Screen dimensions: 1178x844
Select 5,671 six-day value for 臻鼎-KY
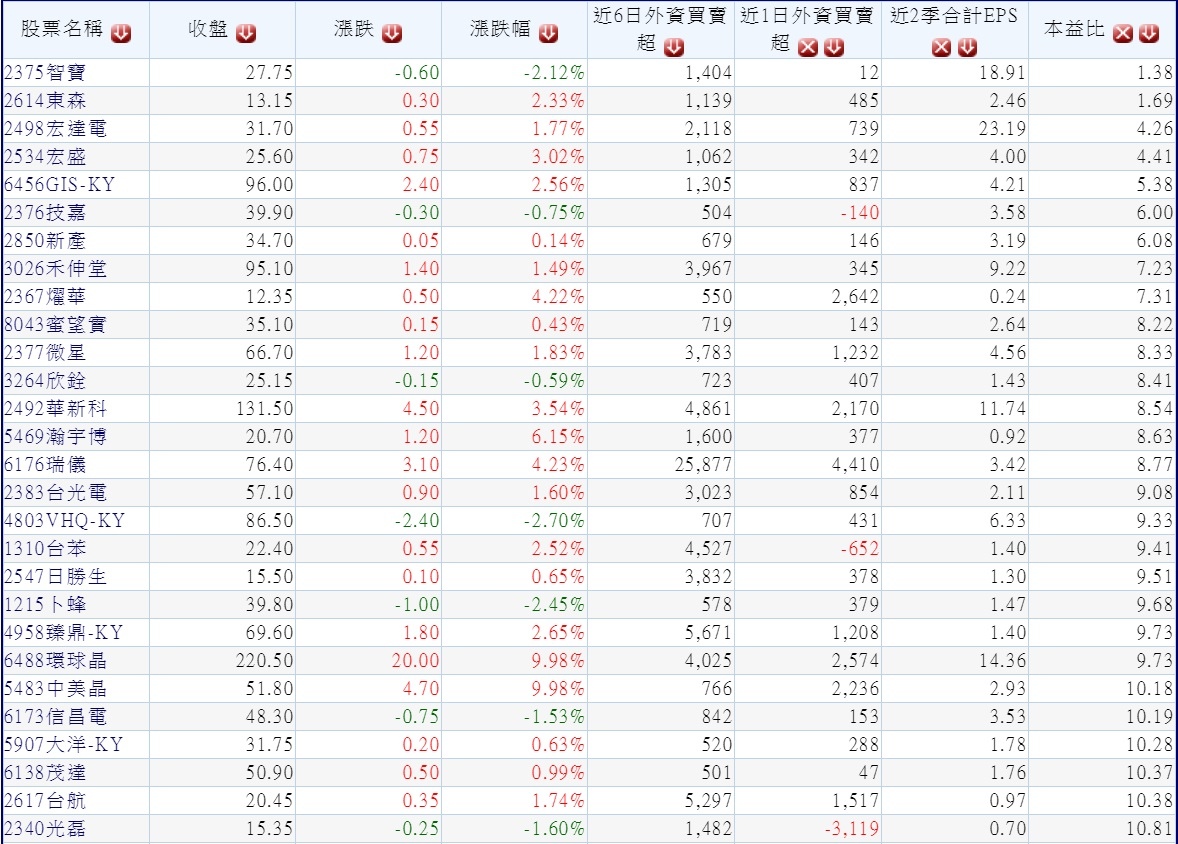click(x=708, y=633)
